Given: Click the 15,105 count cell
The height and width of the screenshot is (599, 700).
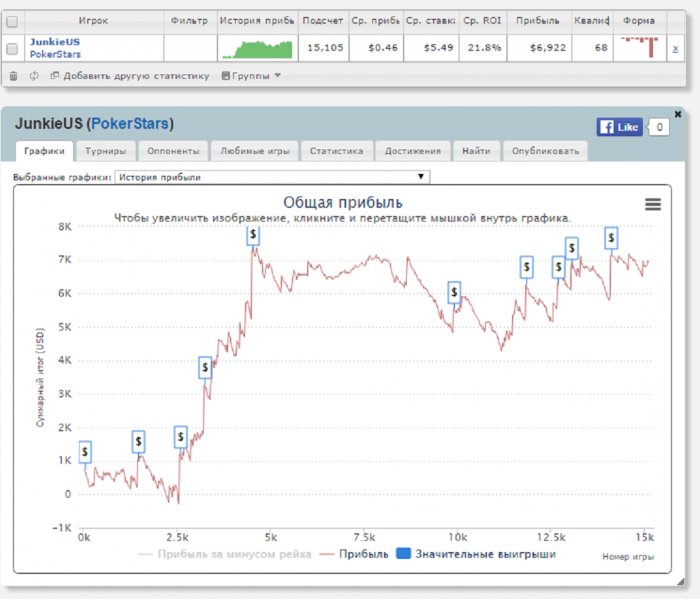Looking at the screenshot, I should [x=325, y=48].
